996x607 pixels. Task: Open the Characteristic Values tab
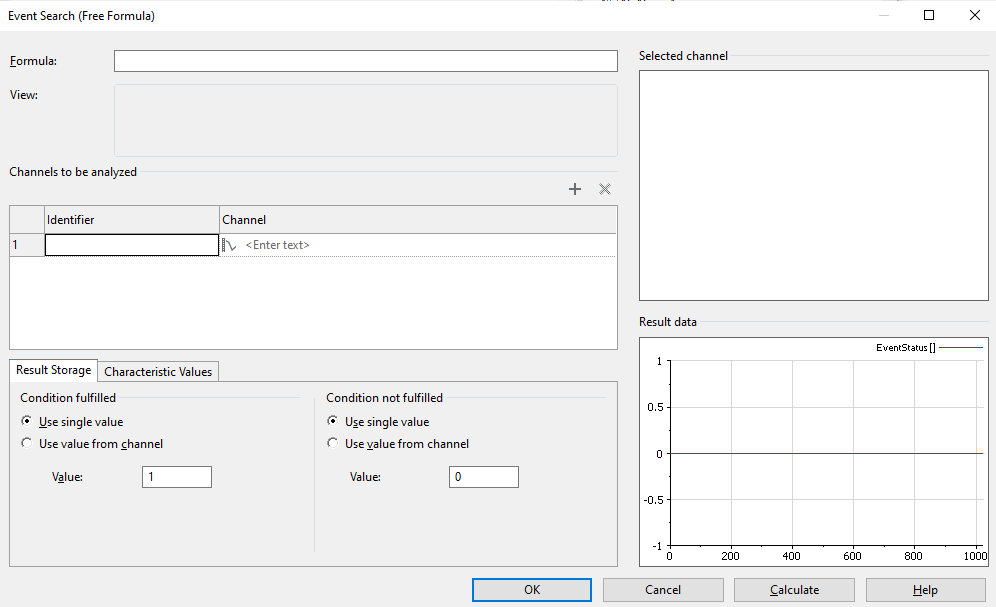(x=158, y=372)
